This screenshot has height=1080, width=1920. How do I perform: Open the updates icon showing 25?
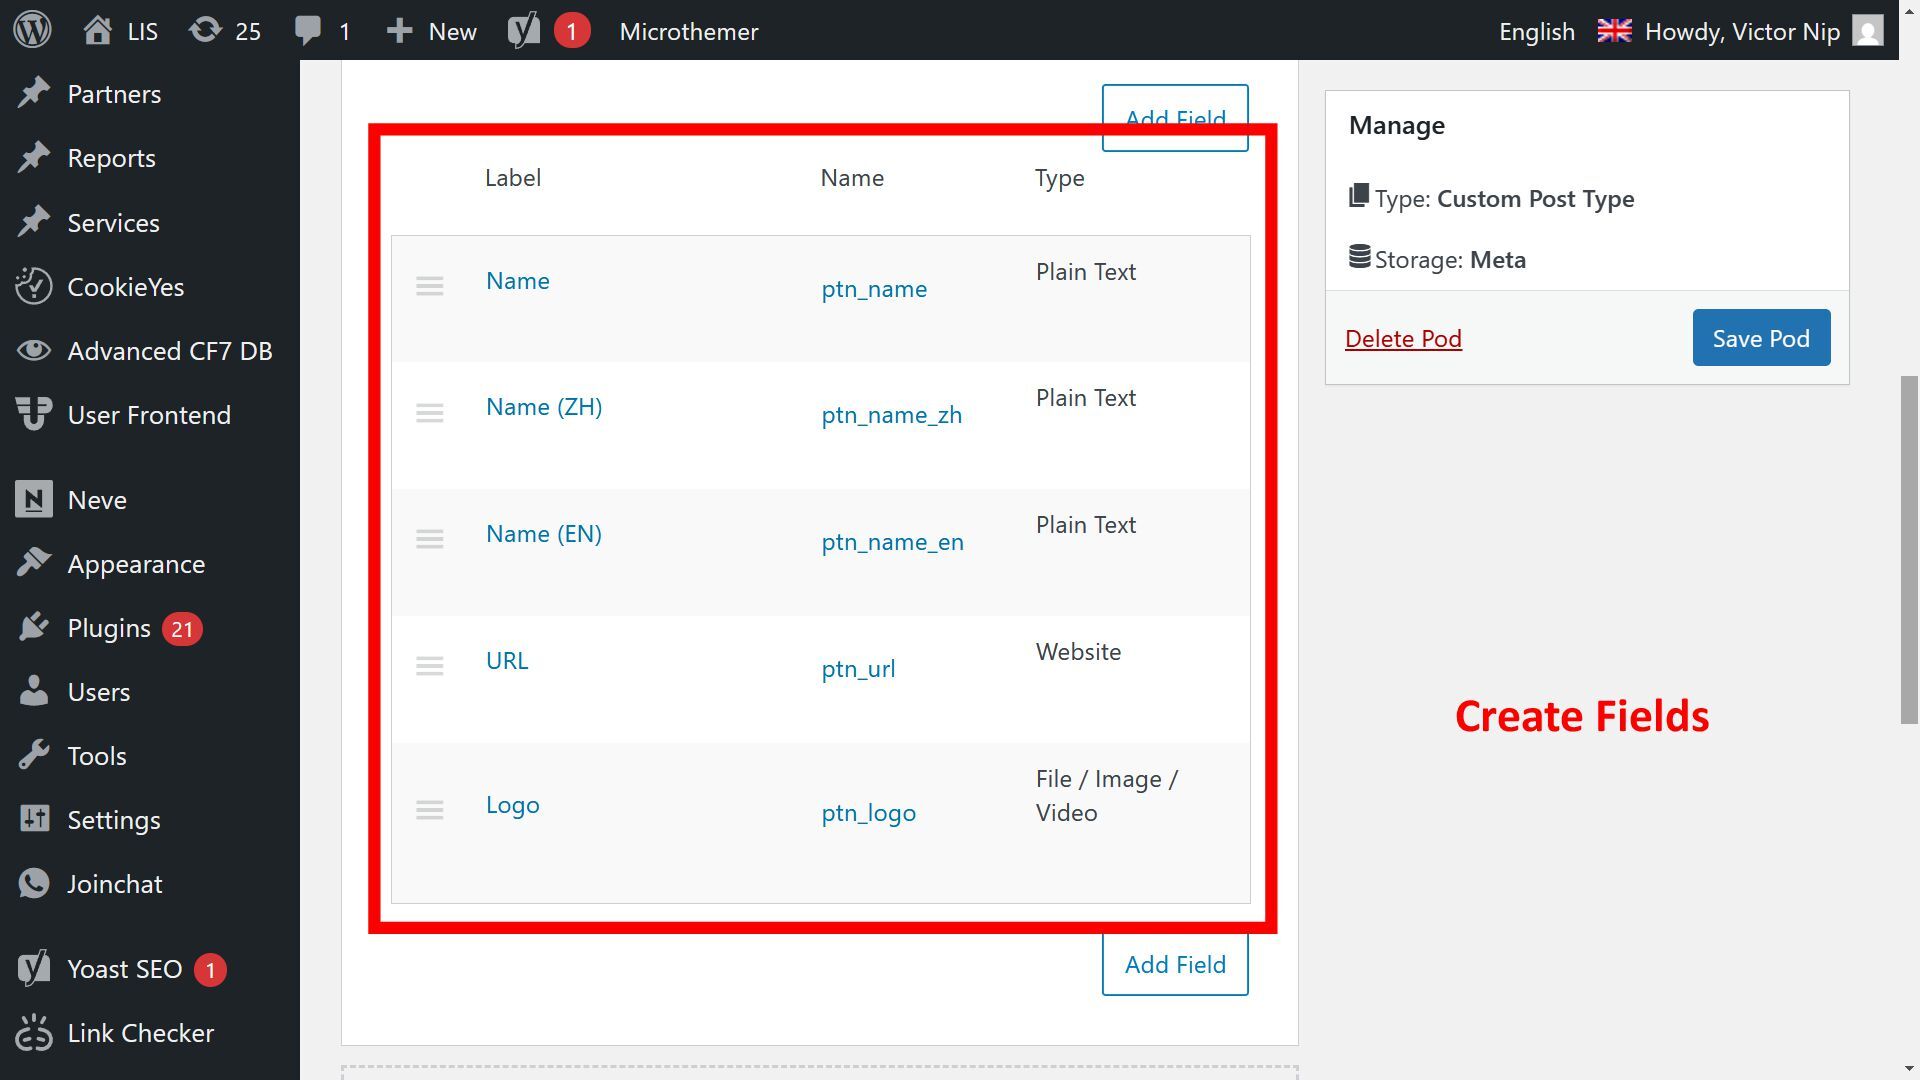(x=205, y=30)
